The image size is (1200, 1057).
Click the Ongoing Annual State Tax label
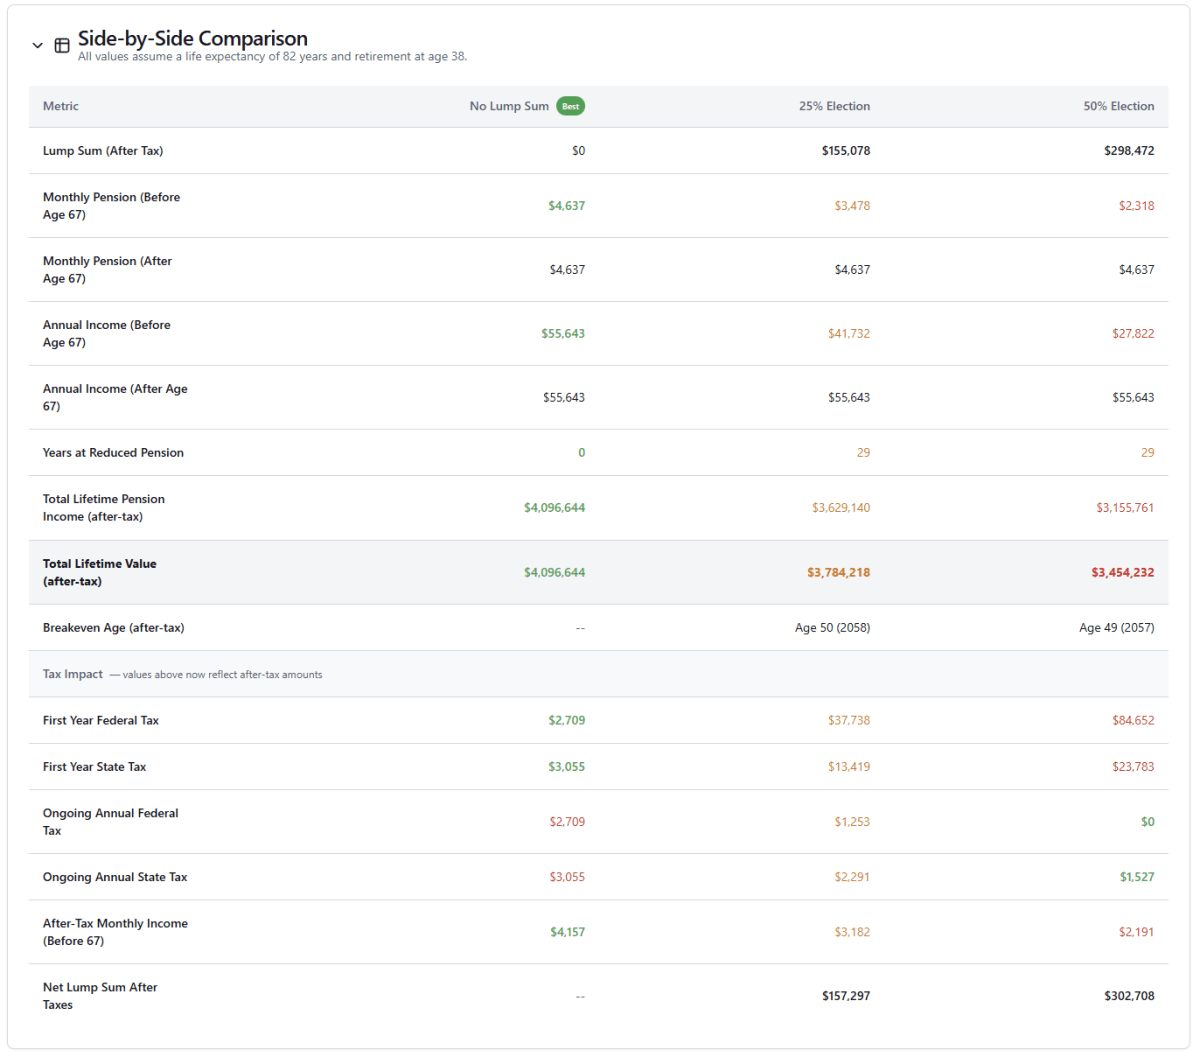coord(115,877)
